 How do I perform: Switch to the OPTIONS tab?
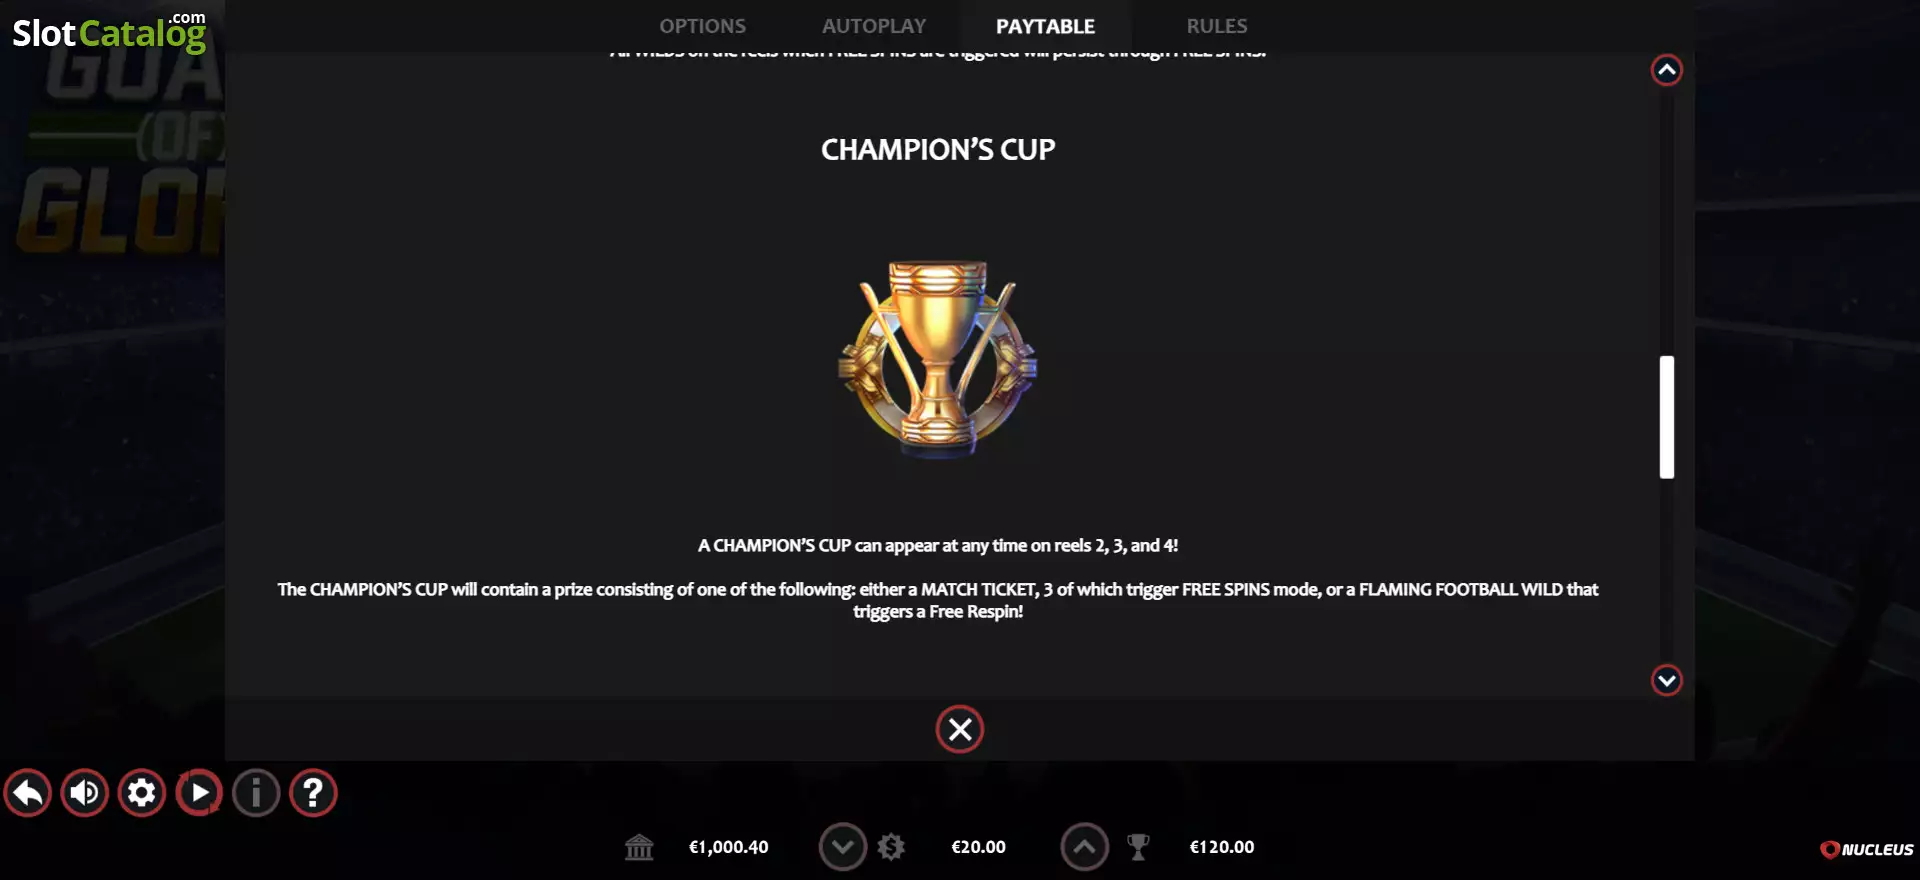click(702, 26)
